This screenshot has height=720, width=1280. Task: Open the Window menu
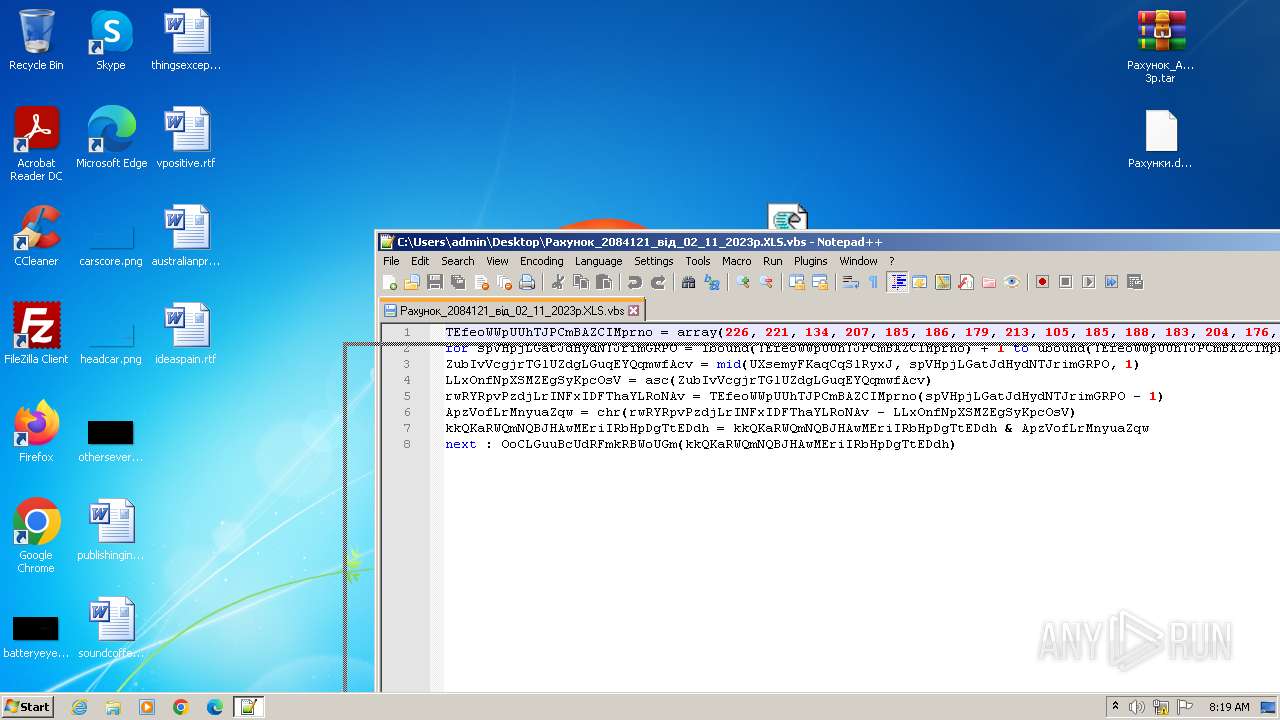pyautogui.click(x=858, y=261)
